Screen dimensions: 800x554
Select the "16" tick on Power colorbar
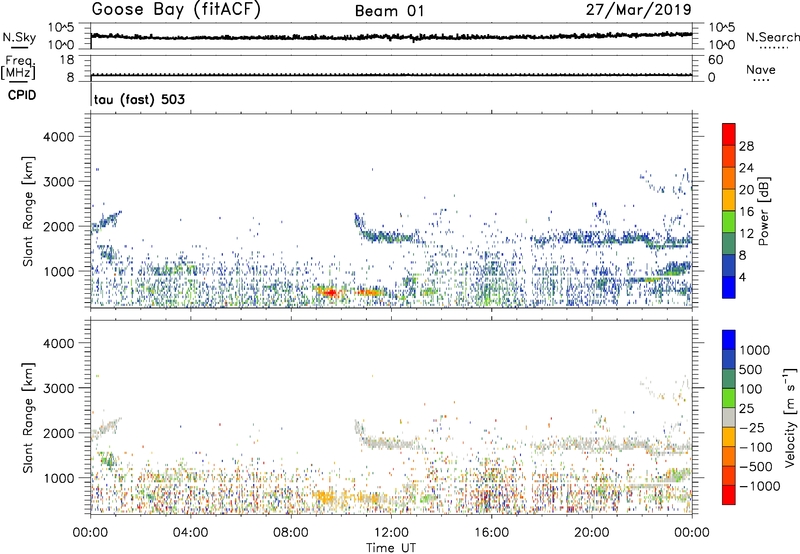point(746,212)
